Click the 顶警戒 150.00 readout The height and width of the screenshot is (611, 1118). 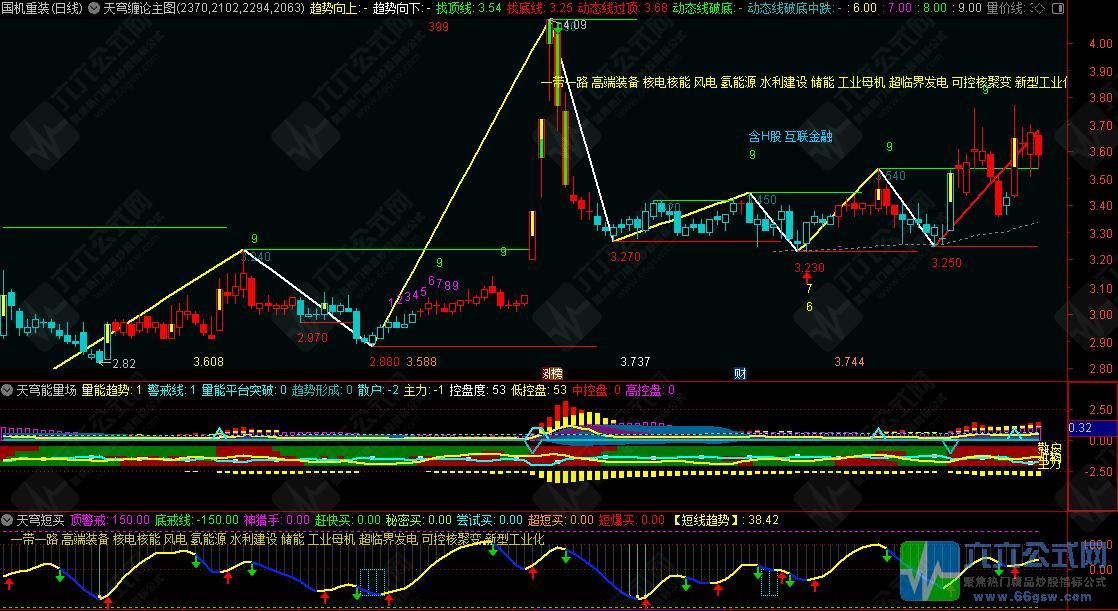(x=109, y=520)
